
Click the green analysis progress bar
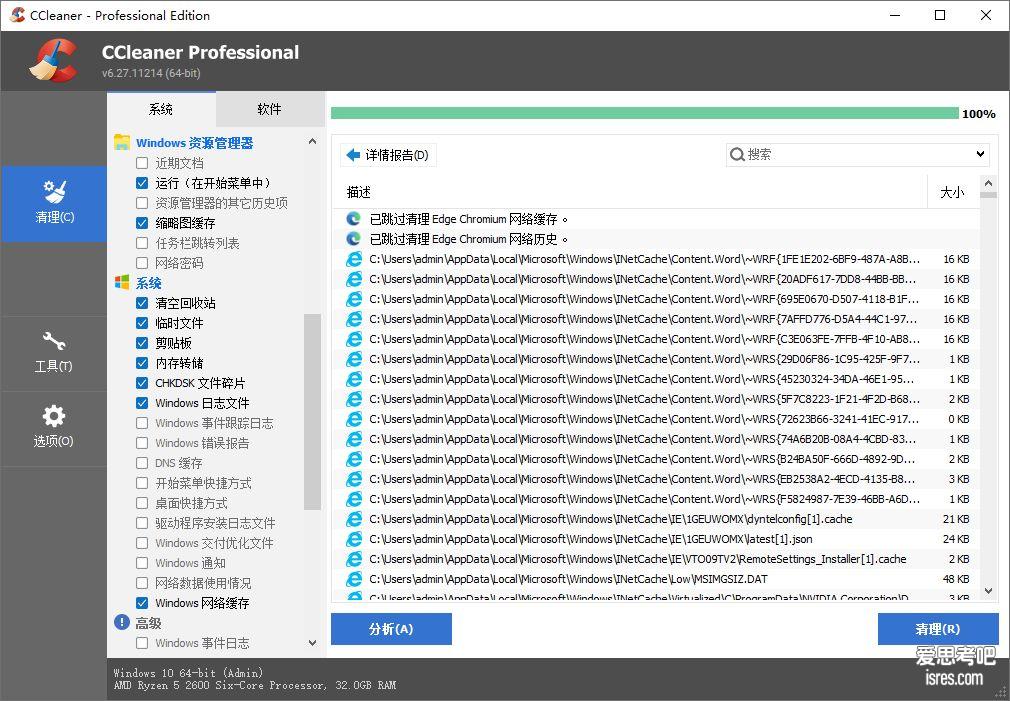(x=644, y=113)
